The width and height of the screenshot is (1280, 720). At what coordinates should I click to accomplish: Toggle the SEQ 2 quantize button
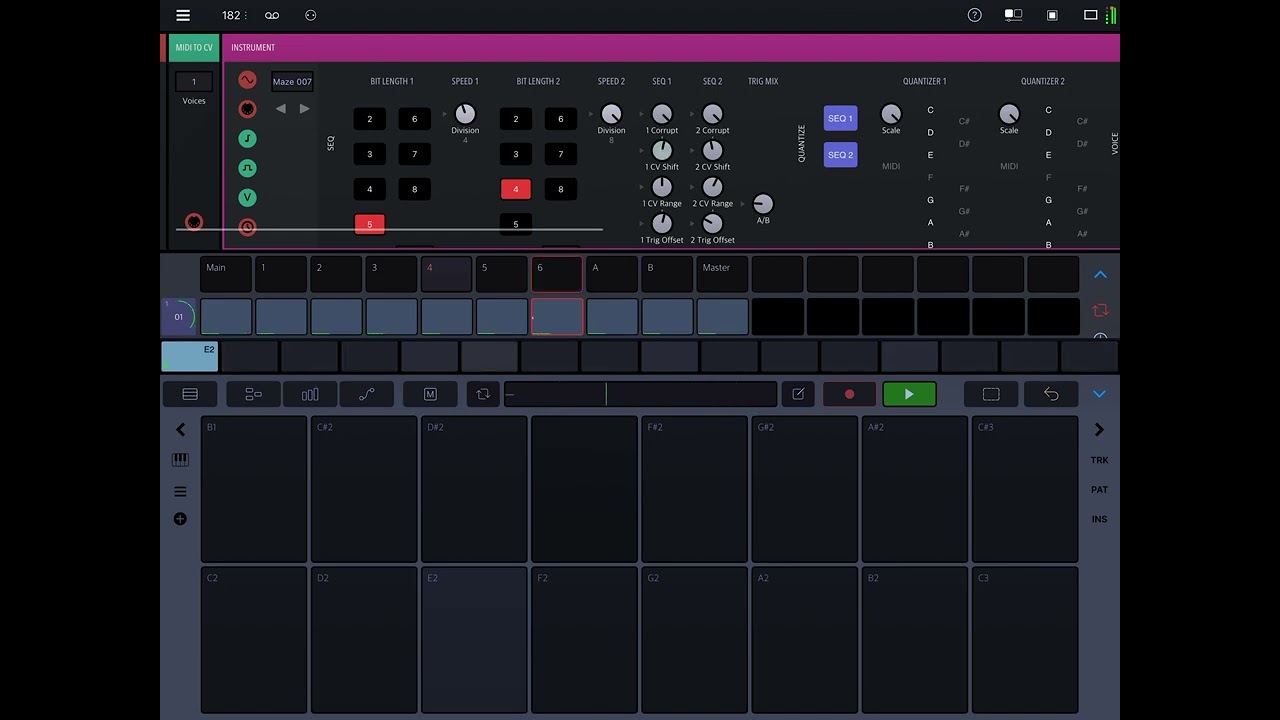pyautogui.click(x=840, y=155)
